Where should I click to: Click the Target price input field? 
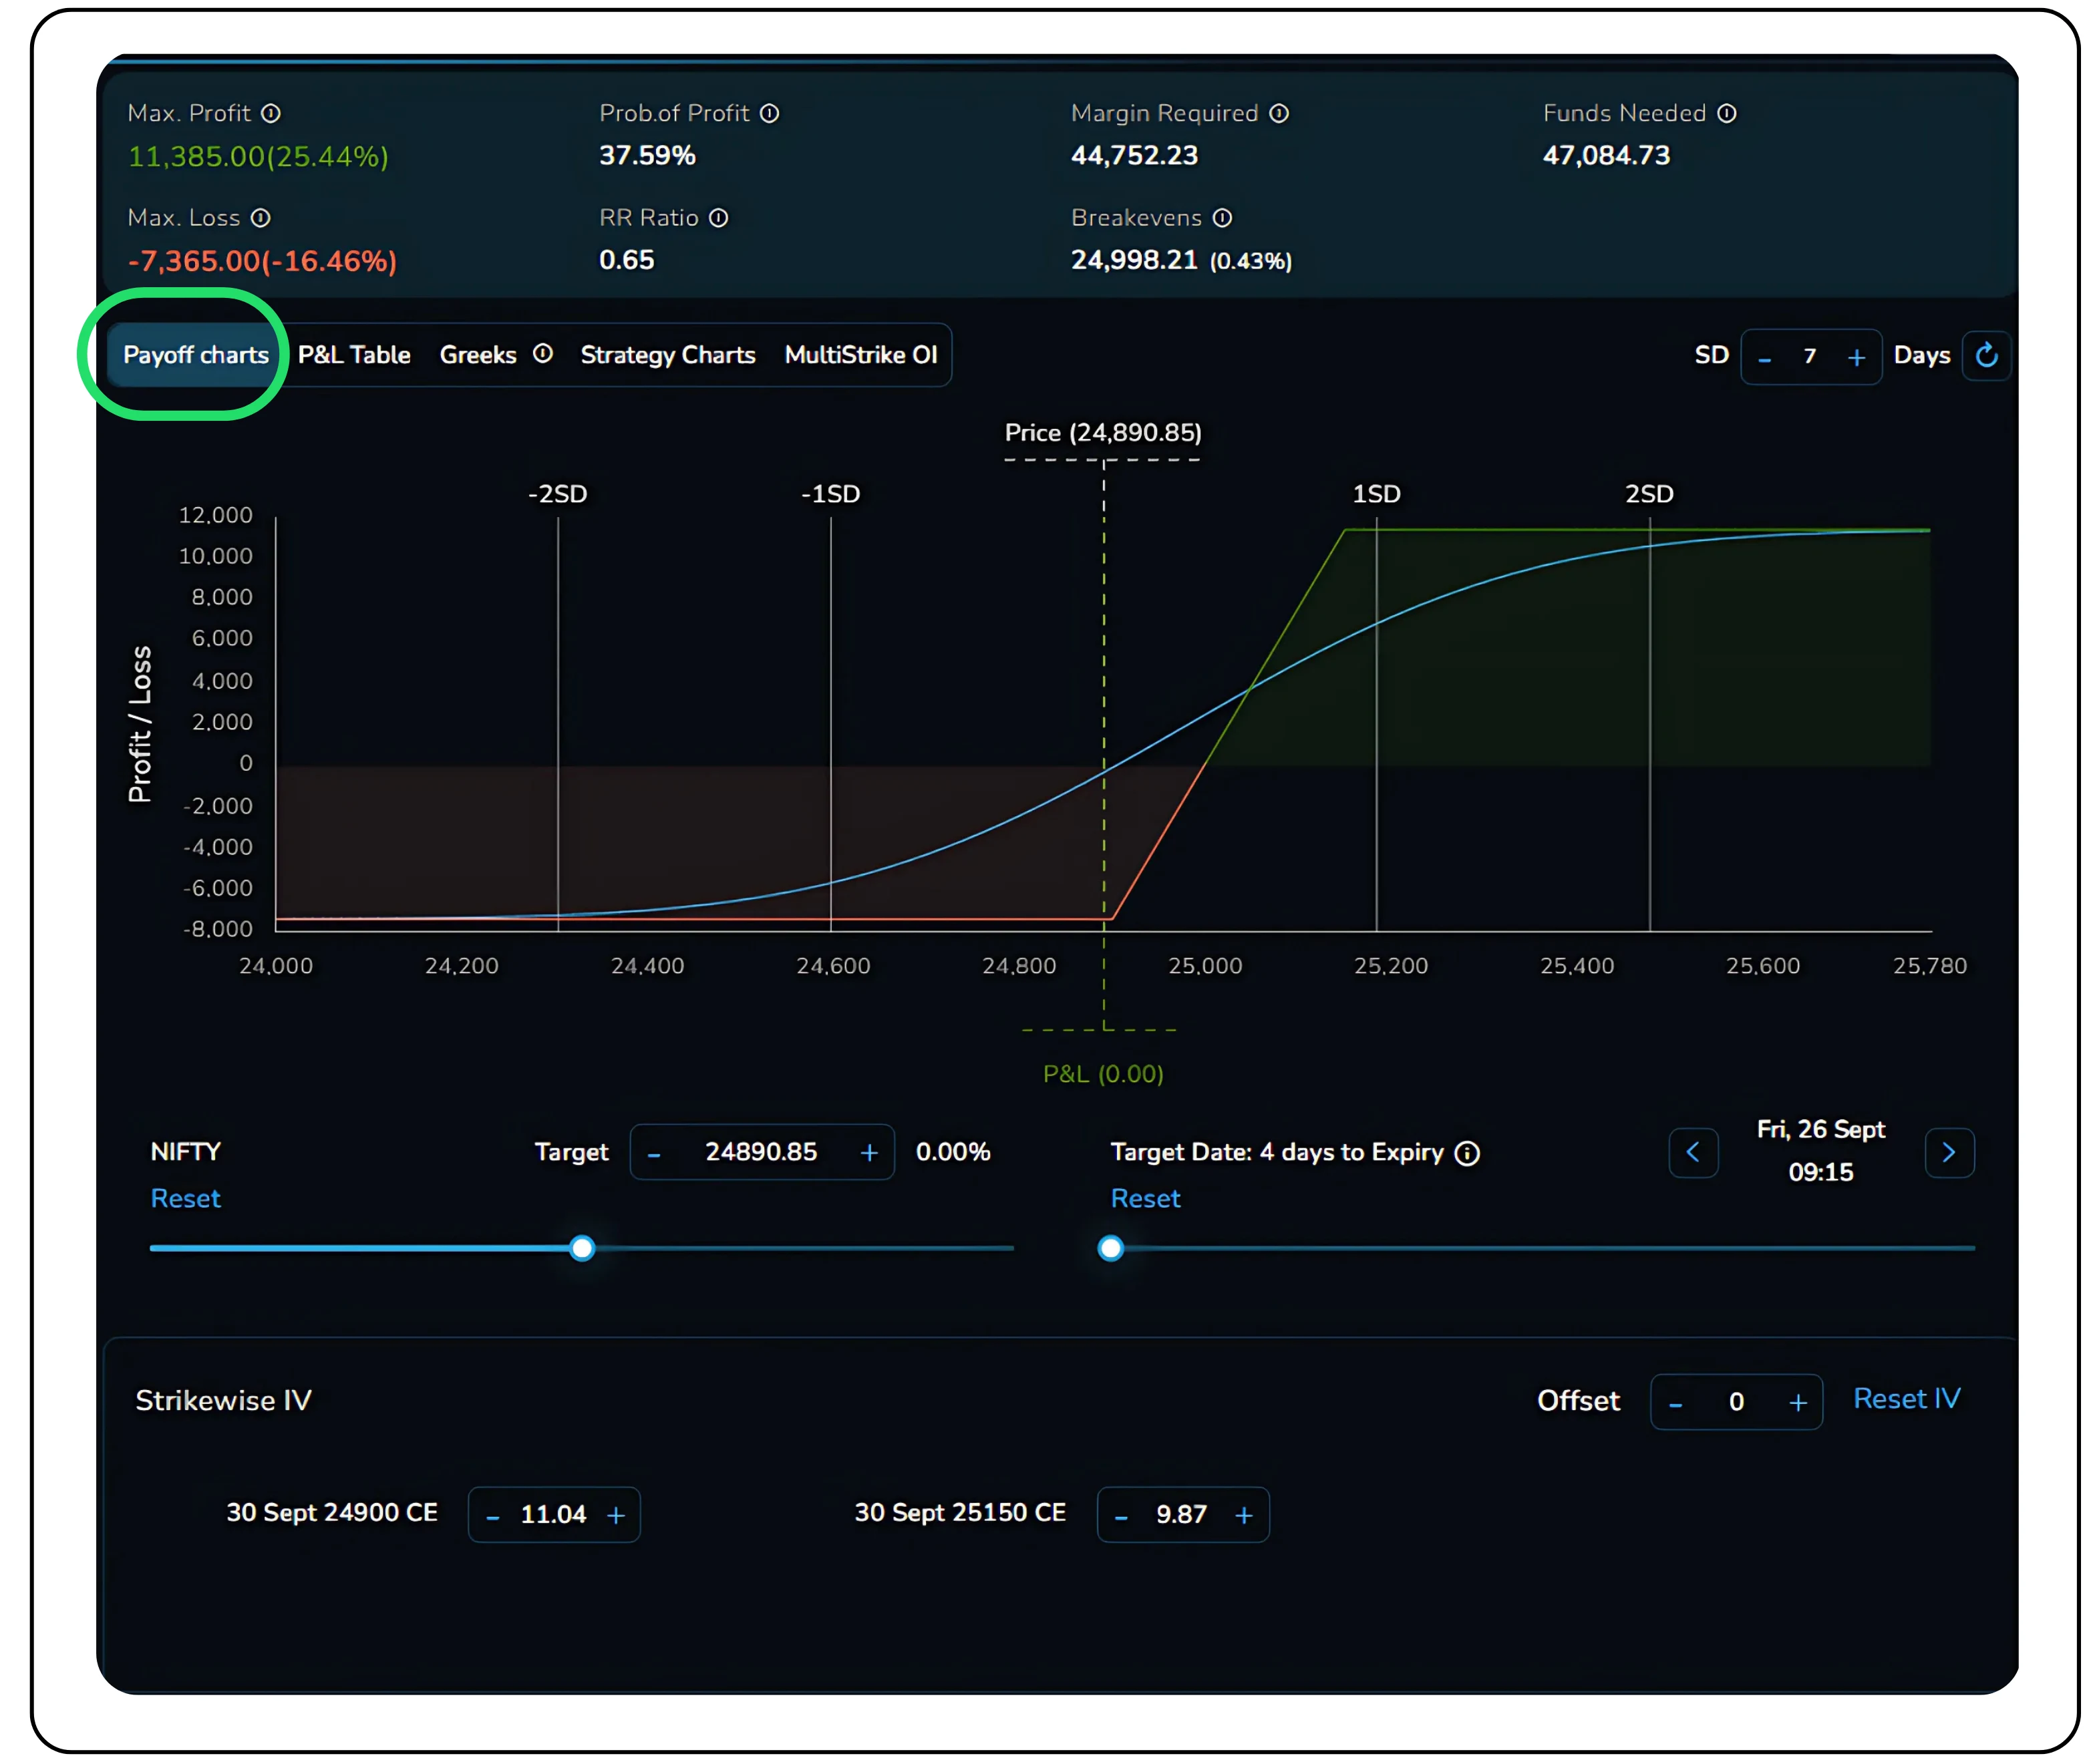[761, 1152]
